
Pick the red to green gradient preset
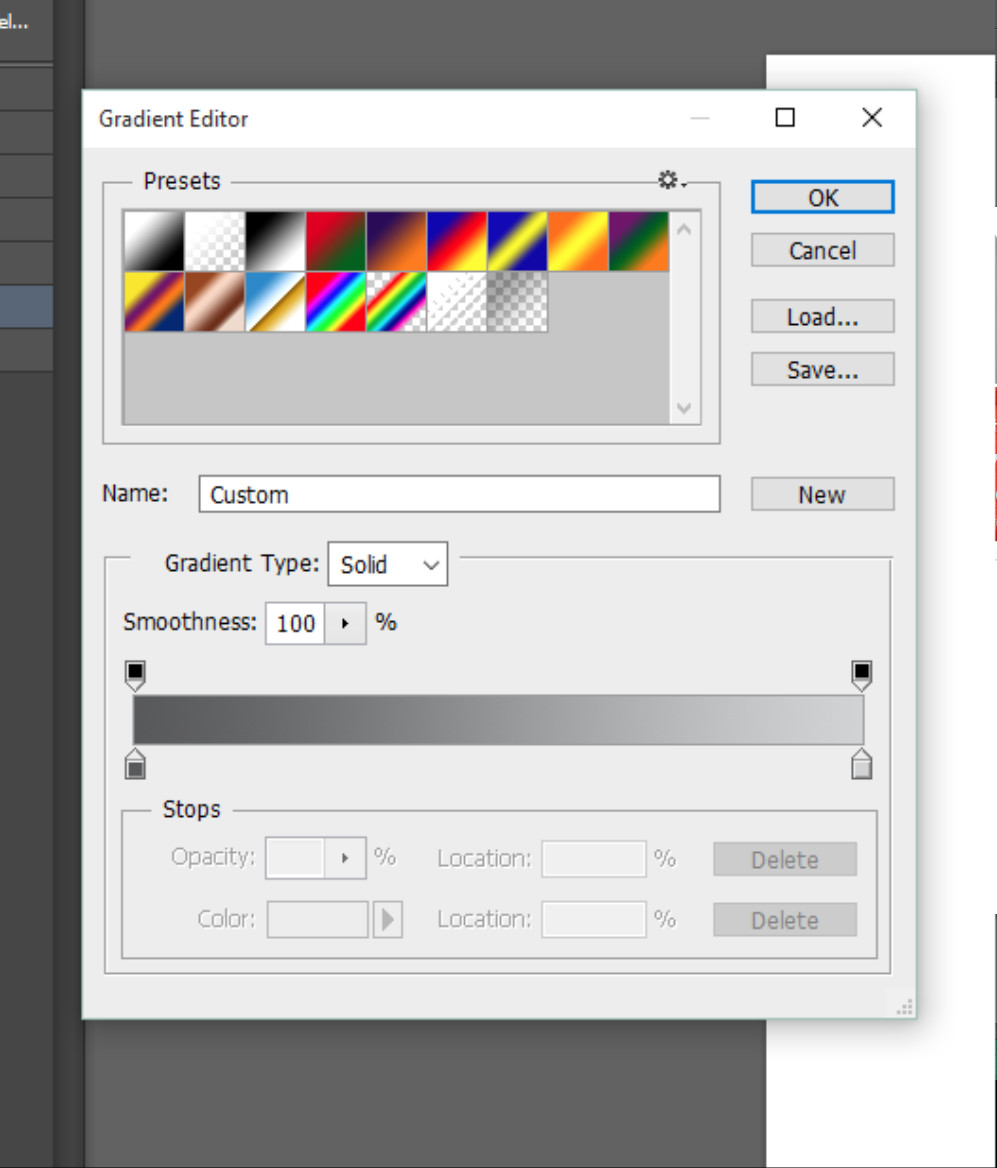coord(336,241)
